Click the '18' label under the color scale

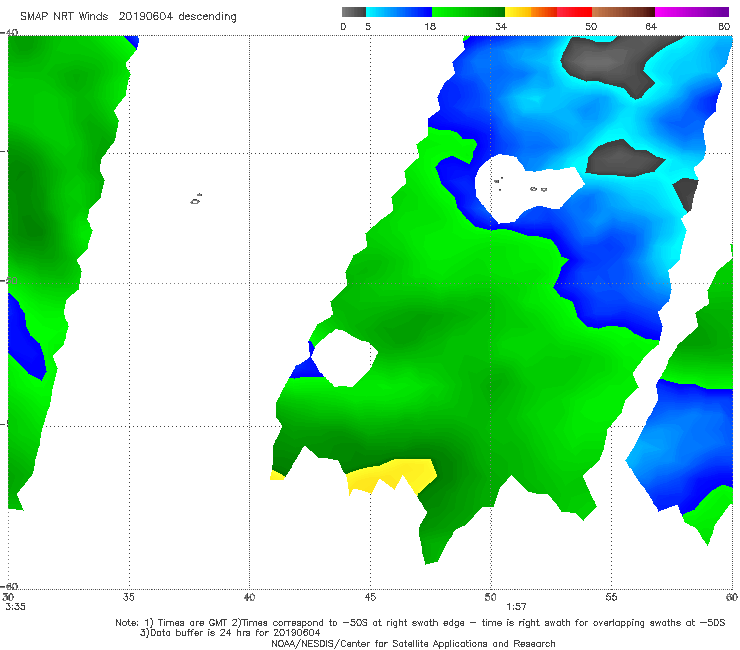point(430,26)
